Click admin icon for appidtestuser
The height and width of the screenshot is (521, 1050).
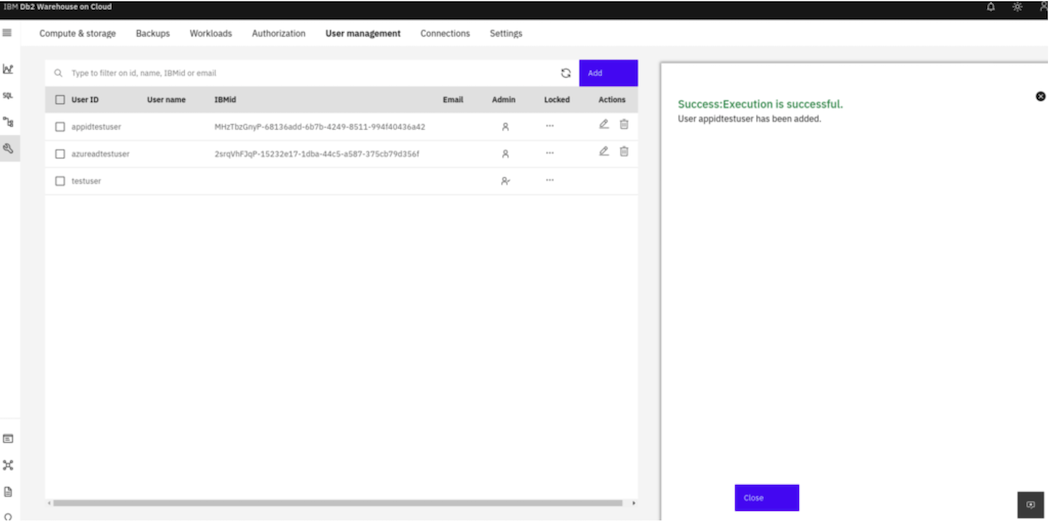pos(506,126)
